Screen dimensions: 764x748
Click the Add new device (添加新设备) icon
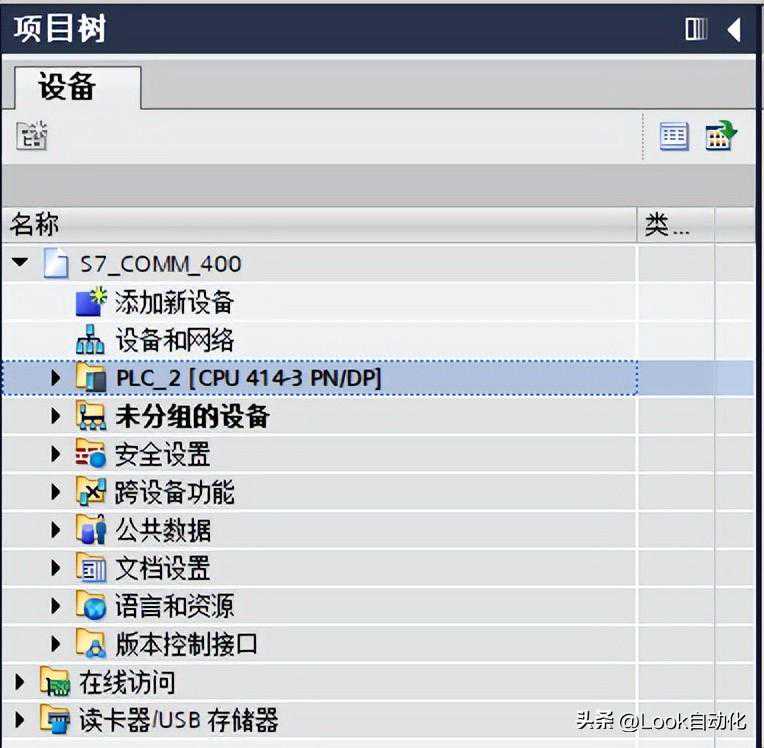pyautogui.click(x=91, y=302)
